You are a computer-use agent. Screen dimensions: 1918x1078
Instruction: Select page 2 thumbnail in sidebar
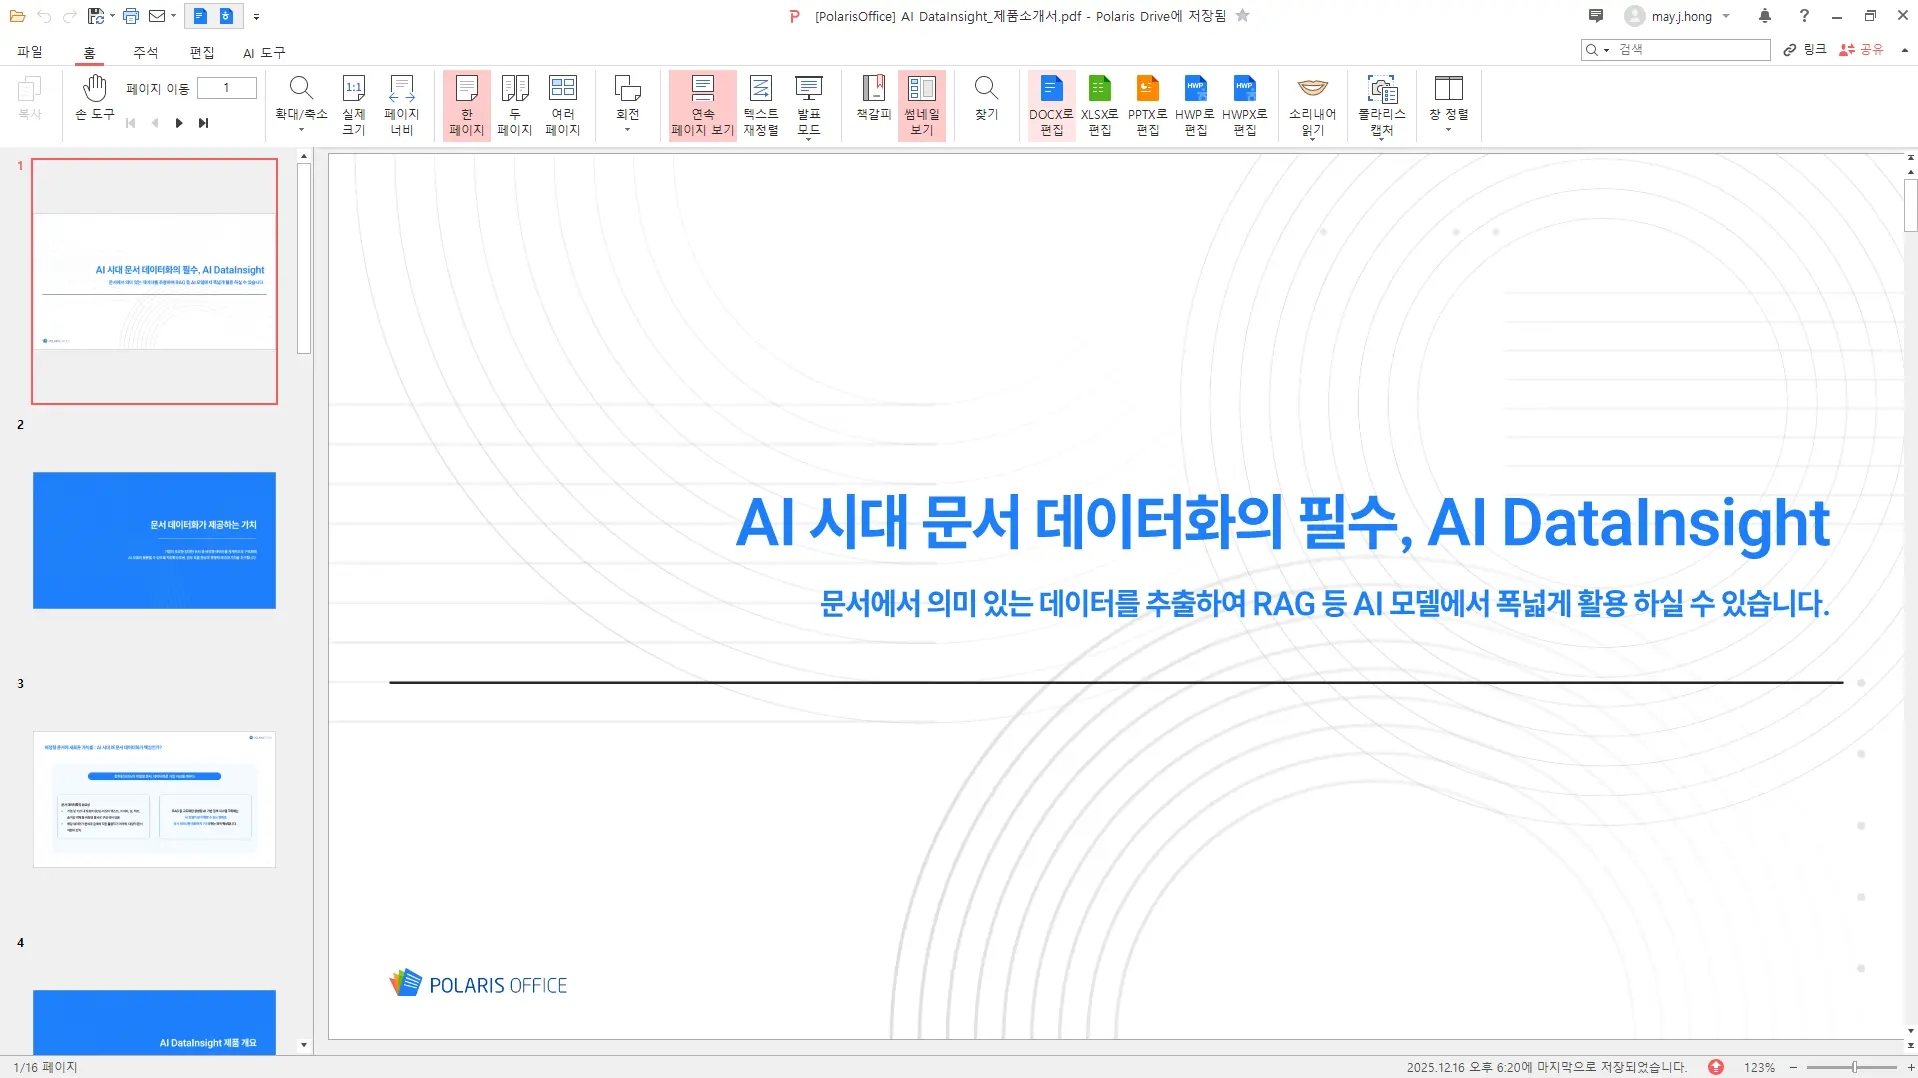click(x=154, y=540)
